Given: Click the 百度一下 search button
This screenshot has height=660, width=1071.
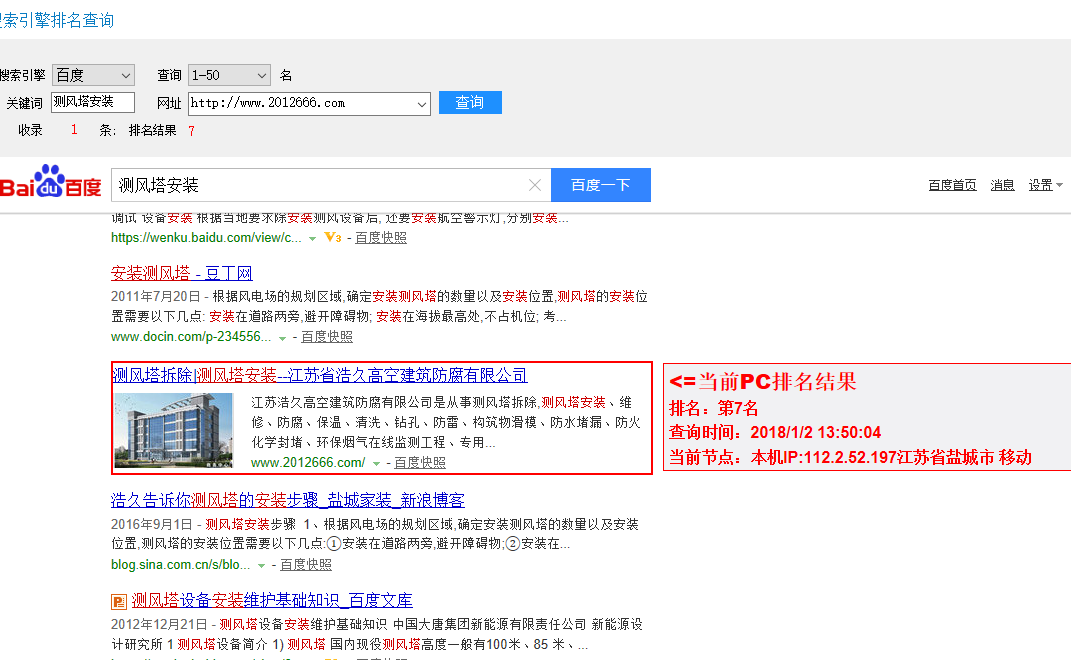Looking at the screenshot, I should click(600, 185).
